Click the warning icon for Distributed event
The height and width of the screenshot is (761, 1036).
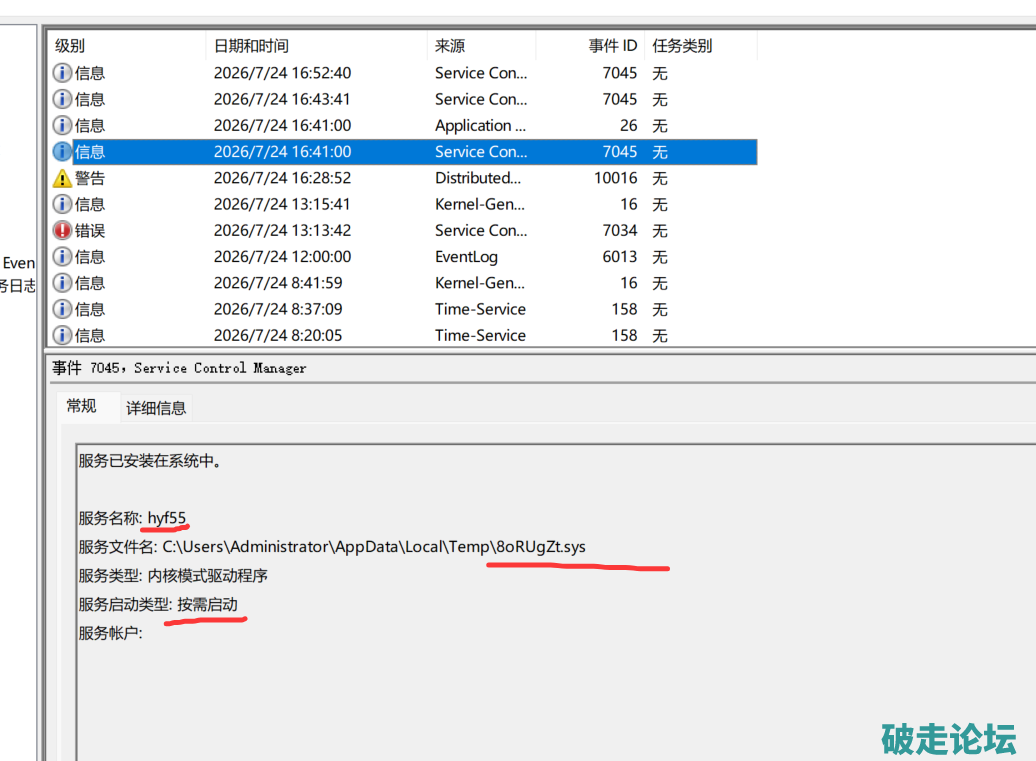(x=62, y=178)
